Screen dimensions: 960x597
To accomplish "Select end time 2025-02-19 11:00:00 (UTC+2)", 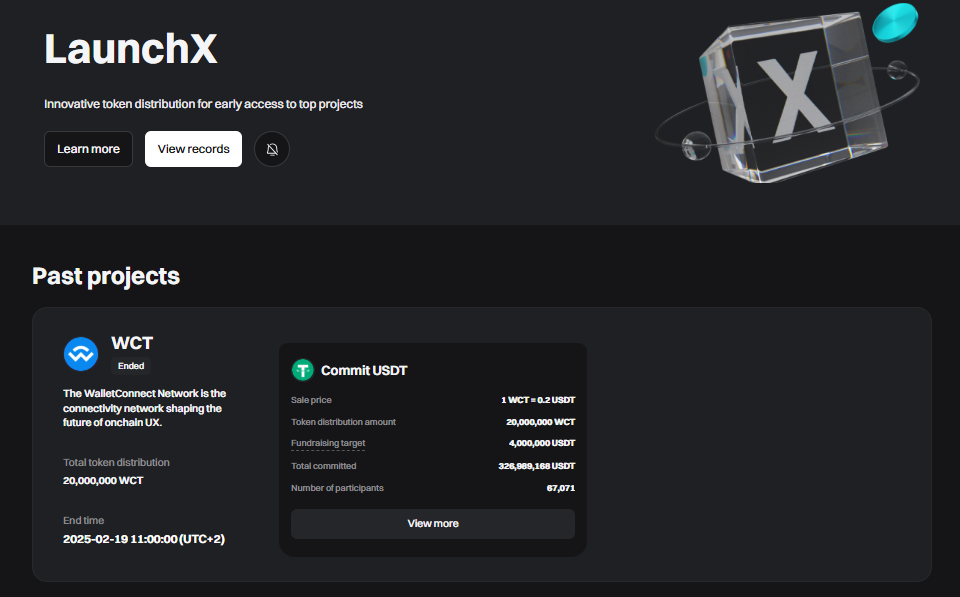I will pyautogui.click(x=144, y=539).
